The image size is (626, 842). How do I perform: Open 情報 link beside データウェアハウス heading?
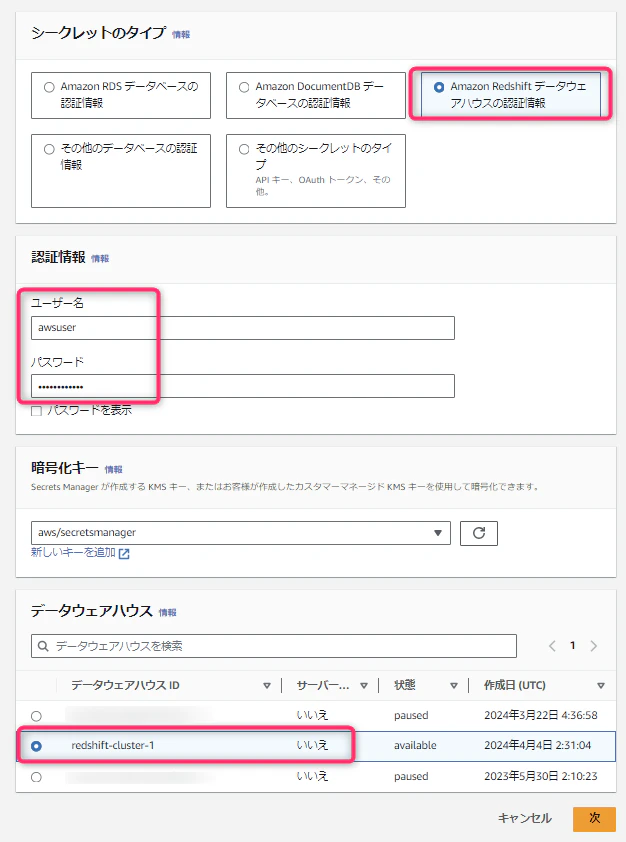(x=168, y=613)
